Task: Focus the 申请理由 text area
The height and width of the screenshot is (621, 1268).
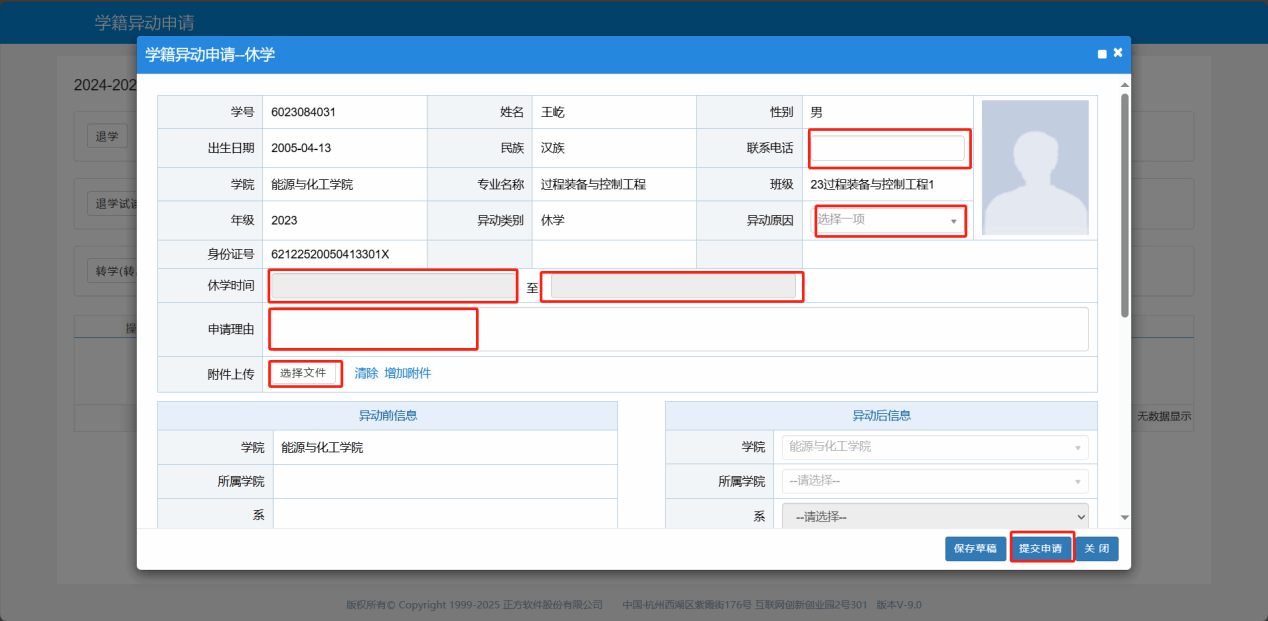Action: click(678, 329)
